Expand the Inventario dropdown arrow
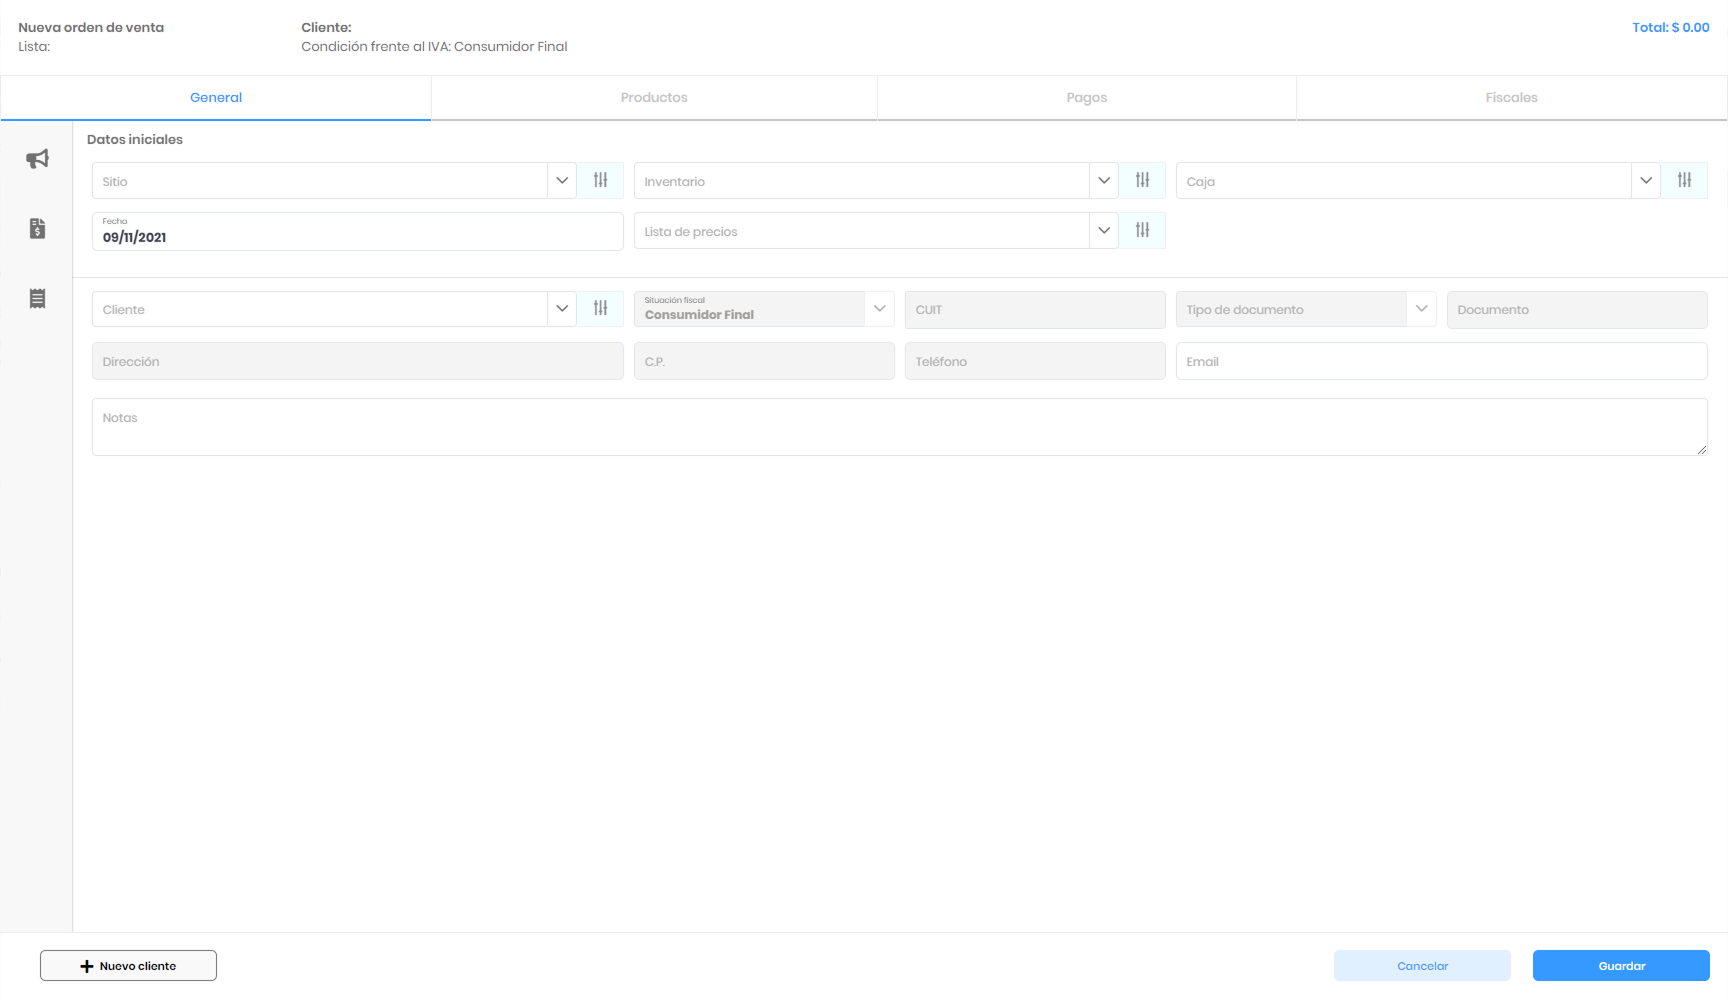 [x=1104, y=180]
